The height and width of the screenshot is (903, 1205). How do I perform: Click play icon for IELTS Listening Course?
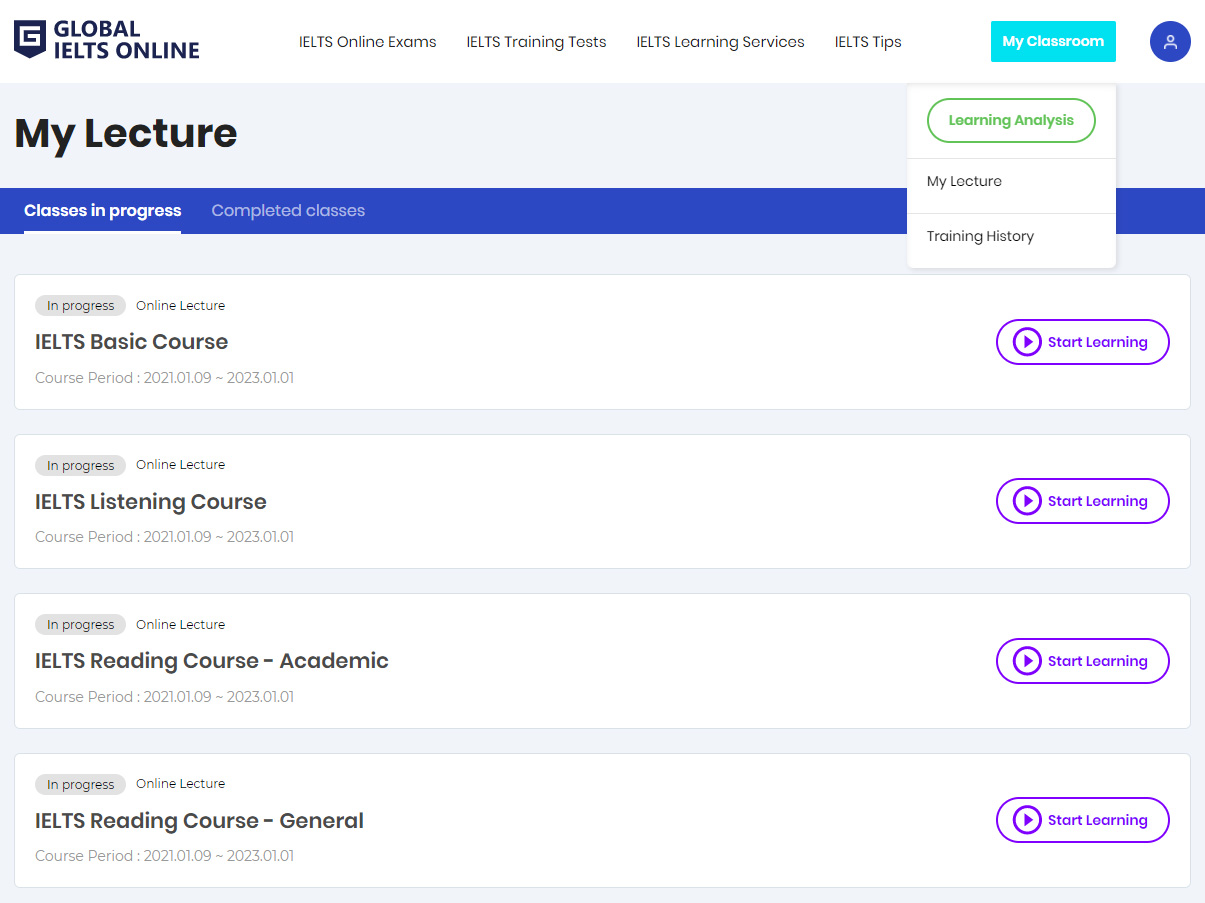[1027, 501]
